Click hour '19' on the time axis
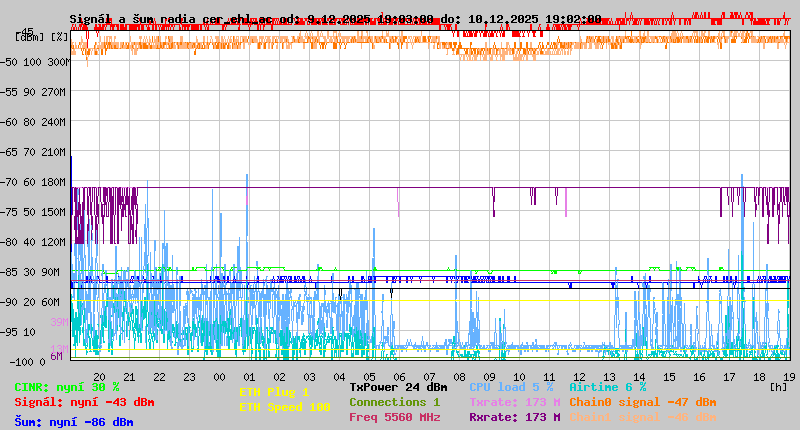The image size is (800, 430). (x=789, y=377)
